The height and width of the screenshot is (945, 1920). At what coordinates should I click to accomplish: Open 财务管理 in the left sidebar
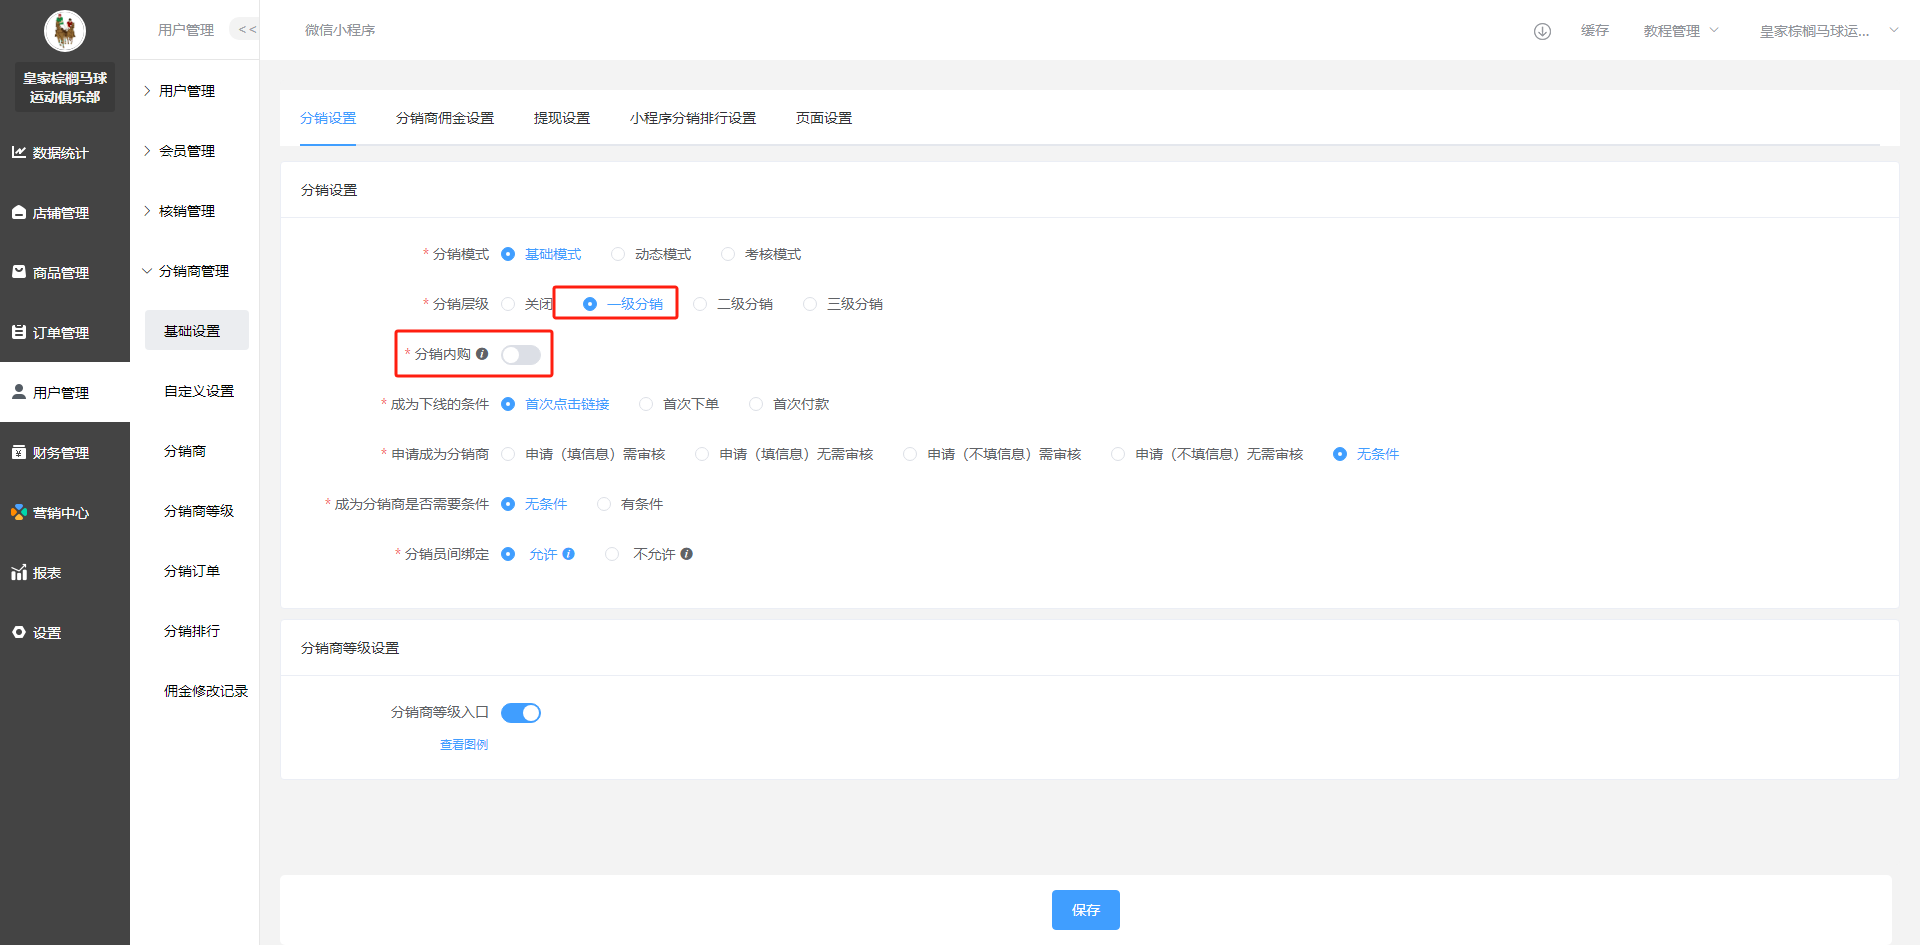(x=60, y=453)
